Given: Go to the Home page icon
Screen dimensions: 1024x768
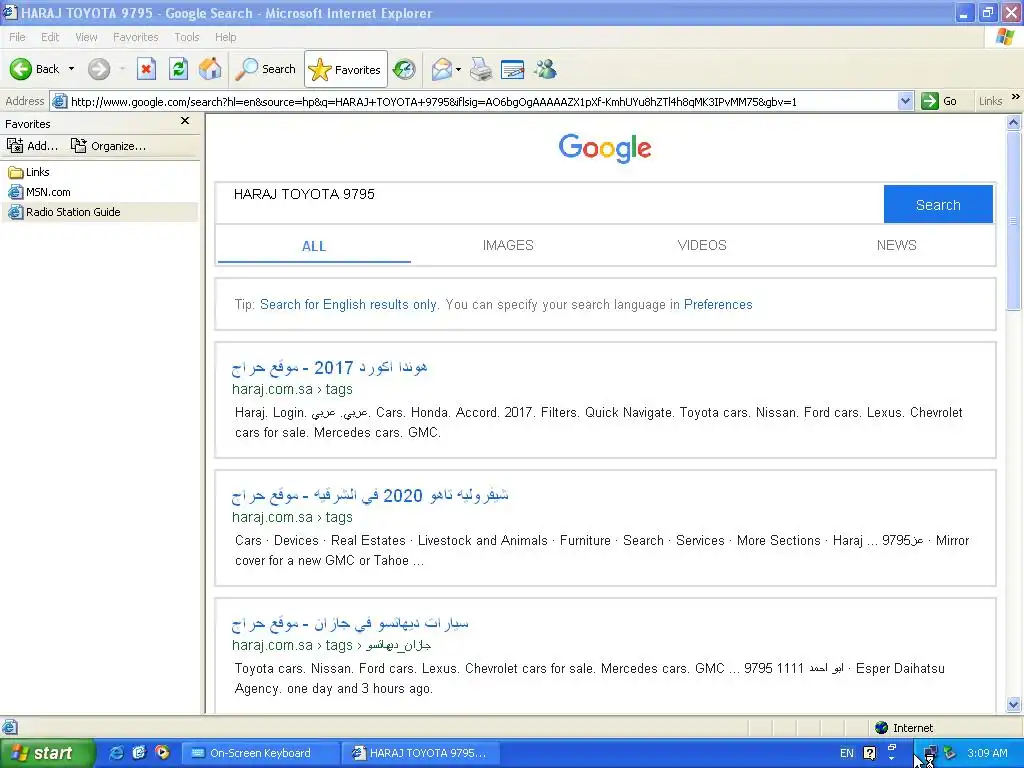Looking at the screenshot, I should click(210, 69).
